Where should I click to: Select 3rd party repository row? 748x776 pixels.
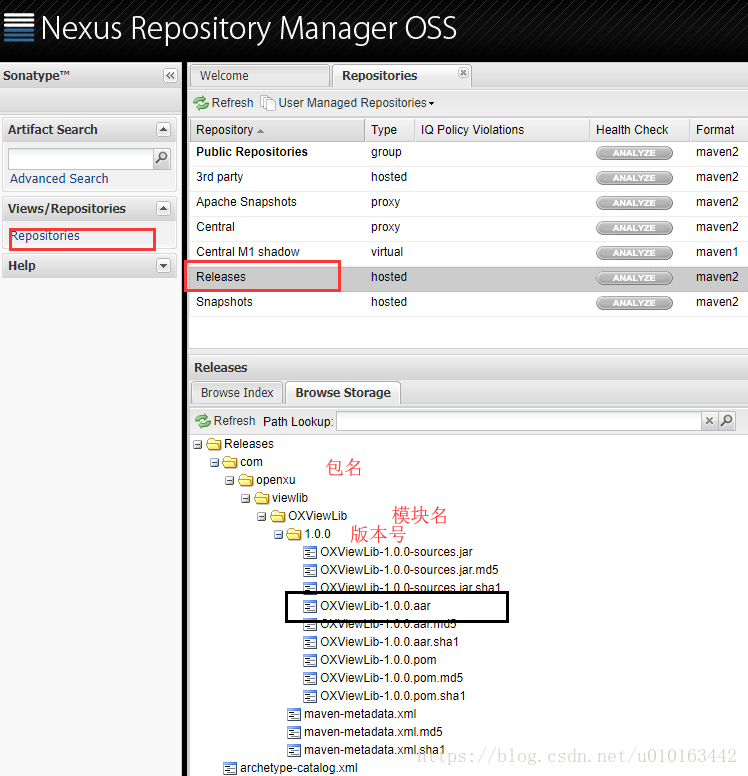pos(468,177)
